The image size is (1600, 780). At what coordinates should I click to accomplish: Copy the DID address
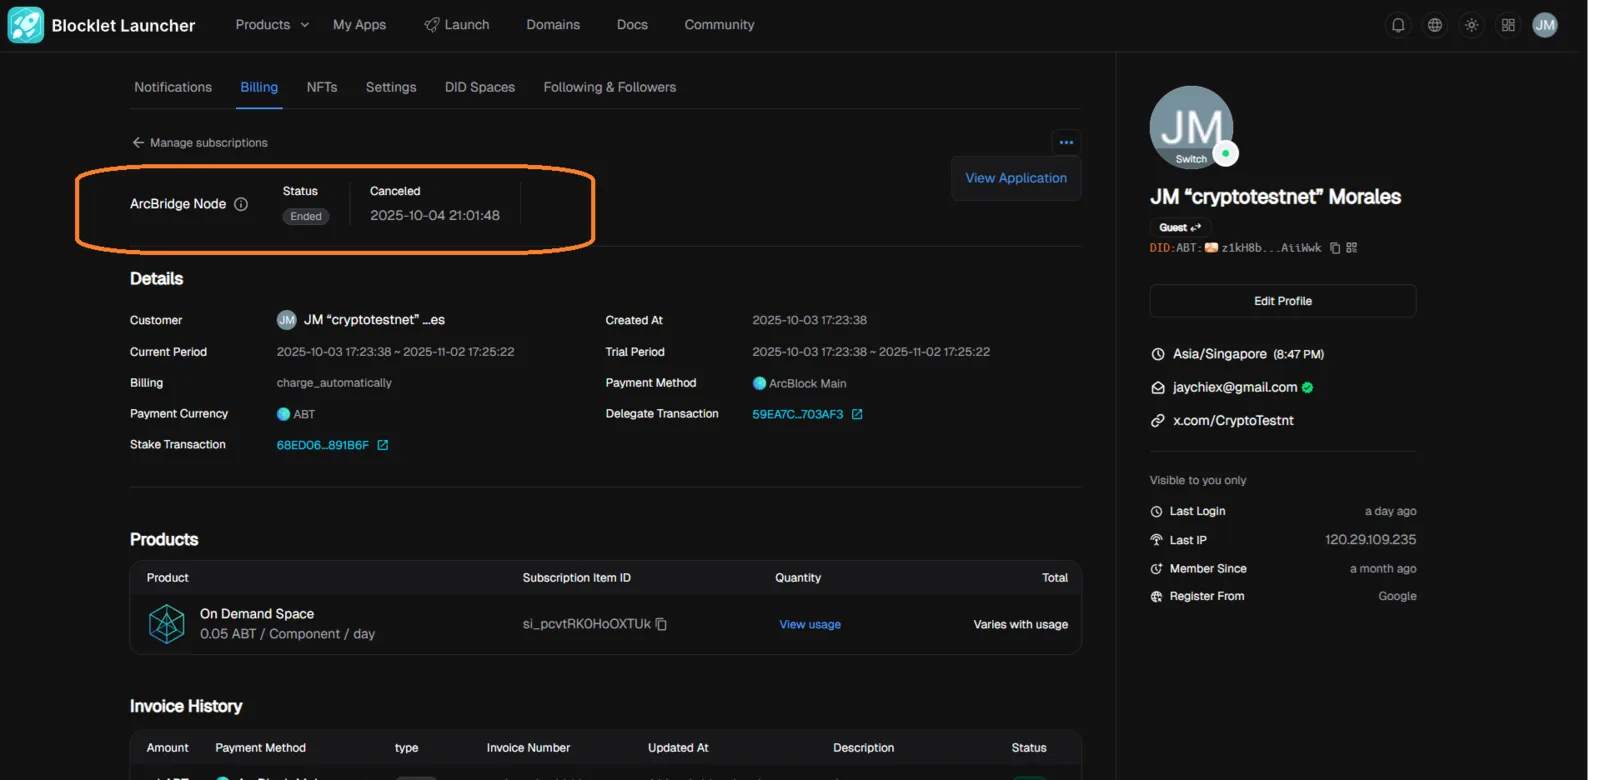[1335, 248]
